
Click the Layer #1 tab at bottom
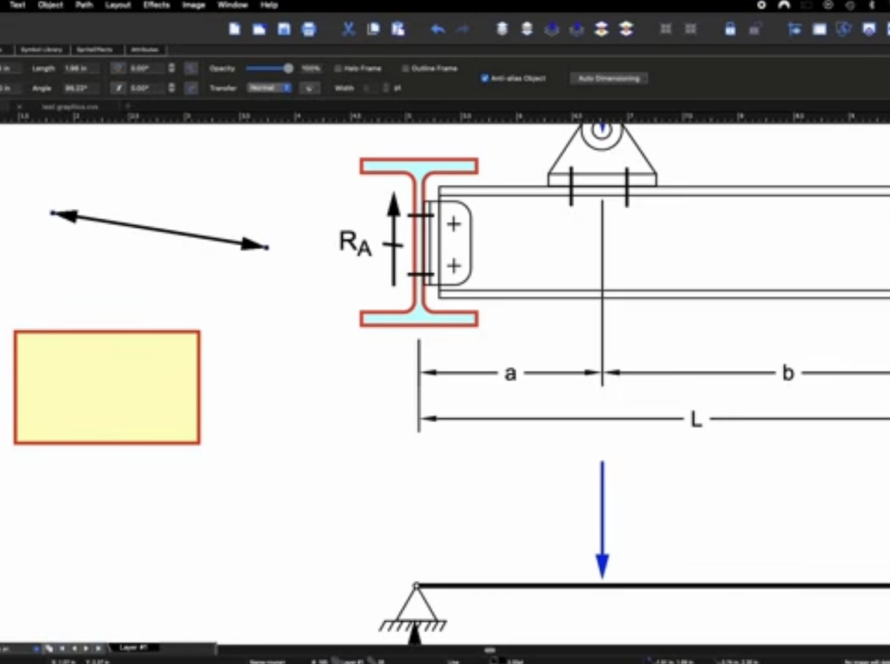[133, 648]
